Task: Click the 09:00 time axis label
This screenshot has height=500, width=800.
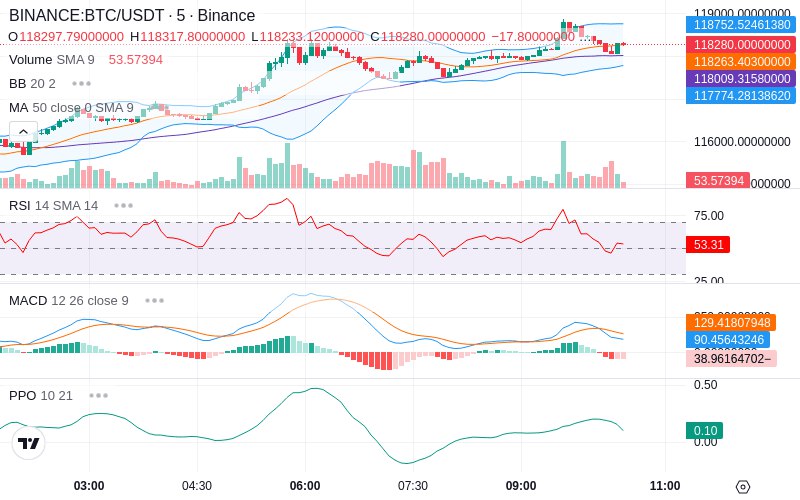Action: click(521, 486)
